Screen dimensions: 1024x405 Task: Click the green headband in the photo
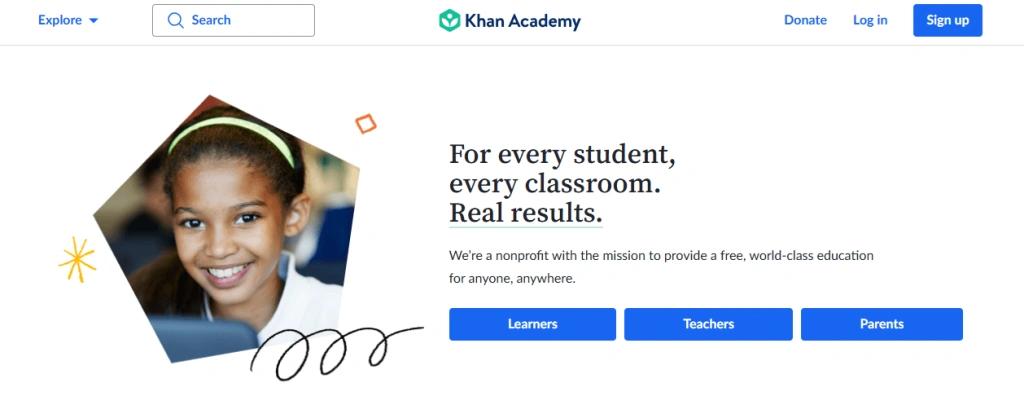231,138
